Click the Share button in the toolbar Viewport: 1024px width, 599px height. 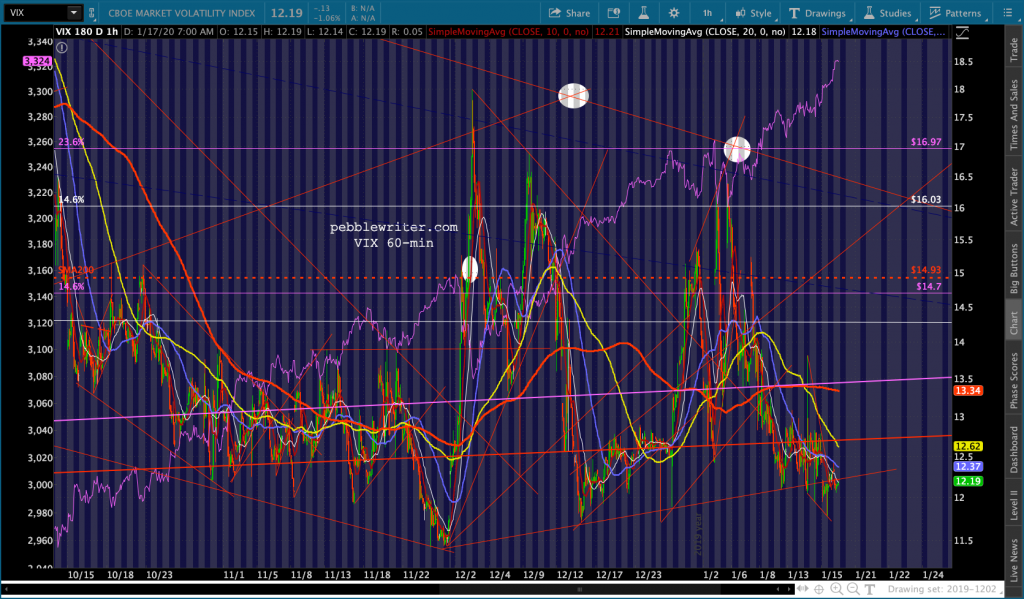pyautogui.click(x=569, y=13)
